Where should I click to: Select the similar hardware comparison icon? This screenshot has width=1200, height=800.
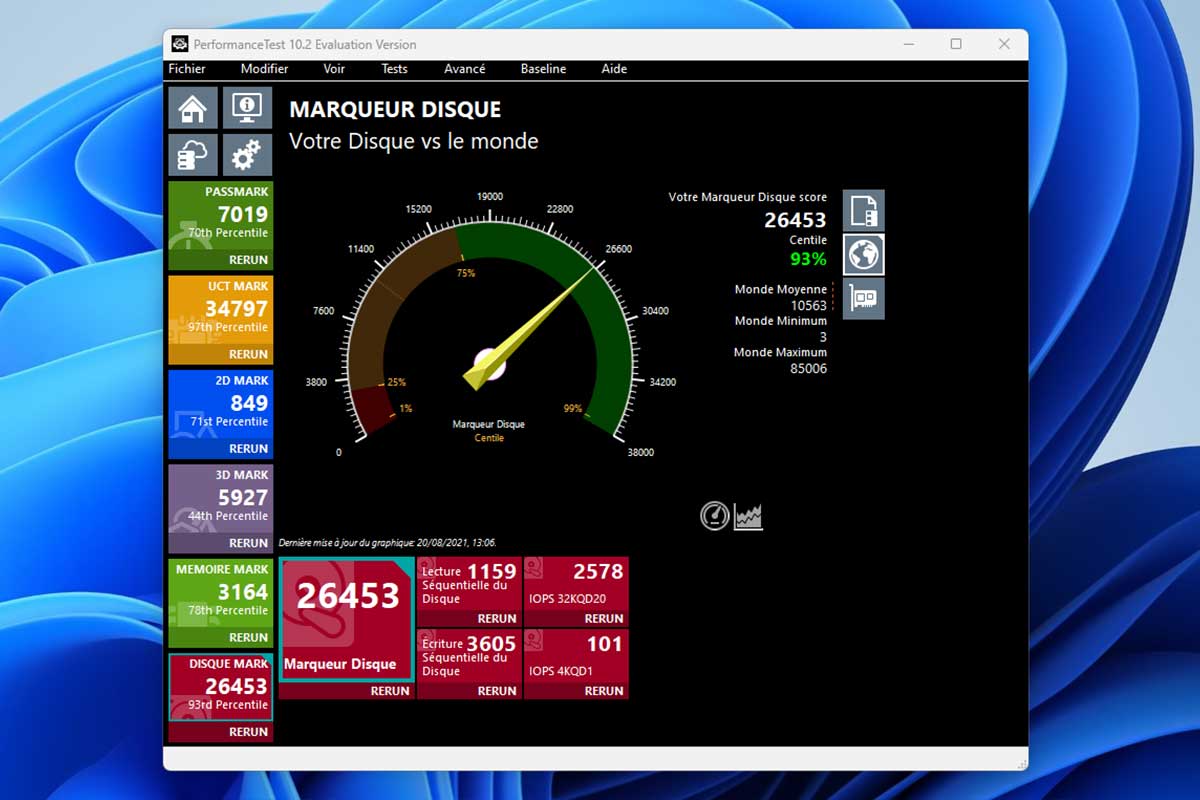click(x=864, y=299)
